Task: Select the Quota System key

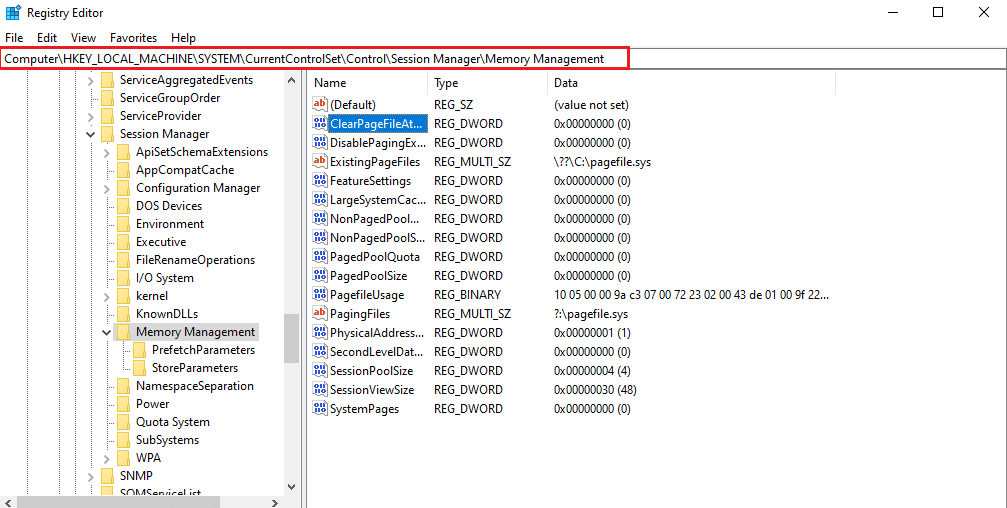Action: [x=173, y=422]
